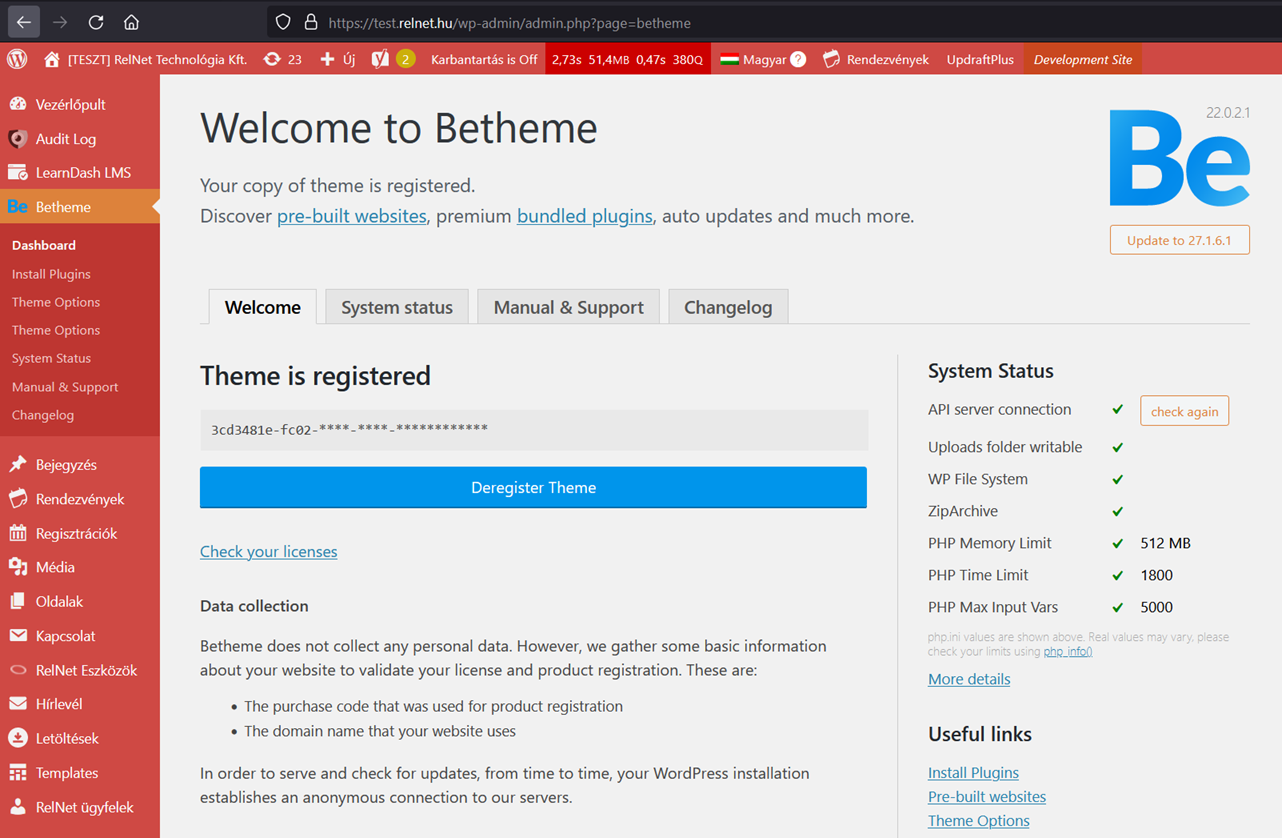
Task: Click the Média sidebar icon
Action: [18, 567]
